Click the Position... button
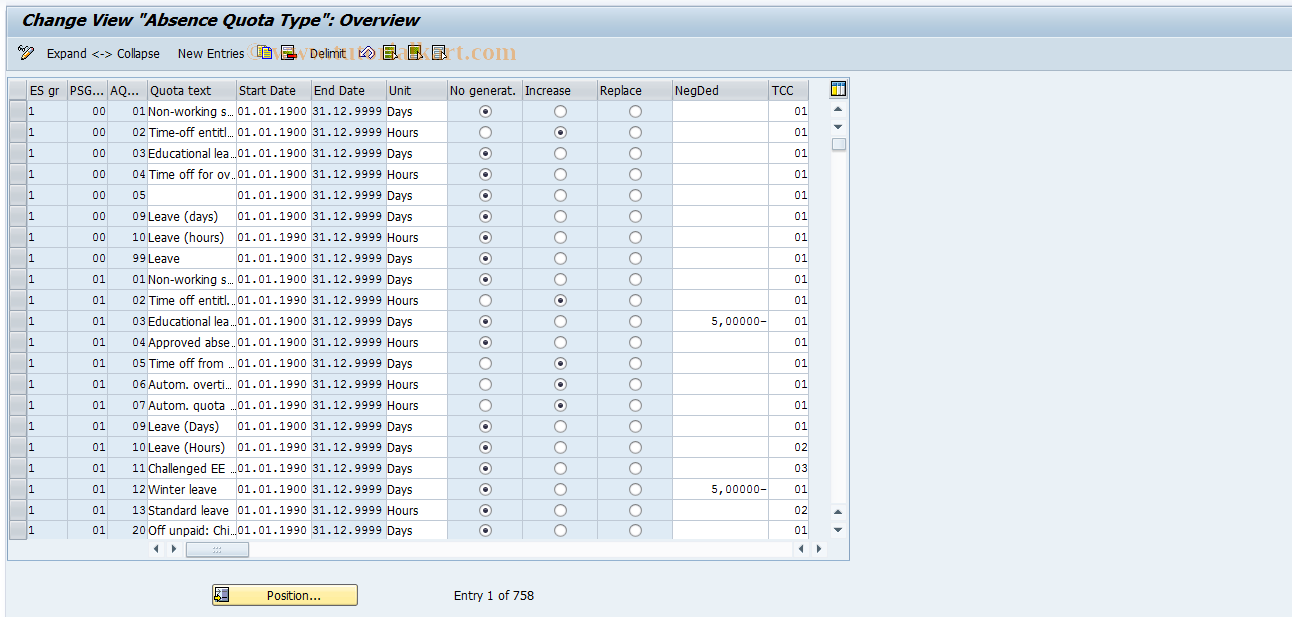Image resolution: width=1292 pixels, height=617 pixels. point(285,595)
